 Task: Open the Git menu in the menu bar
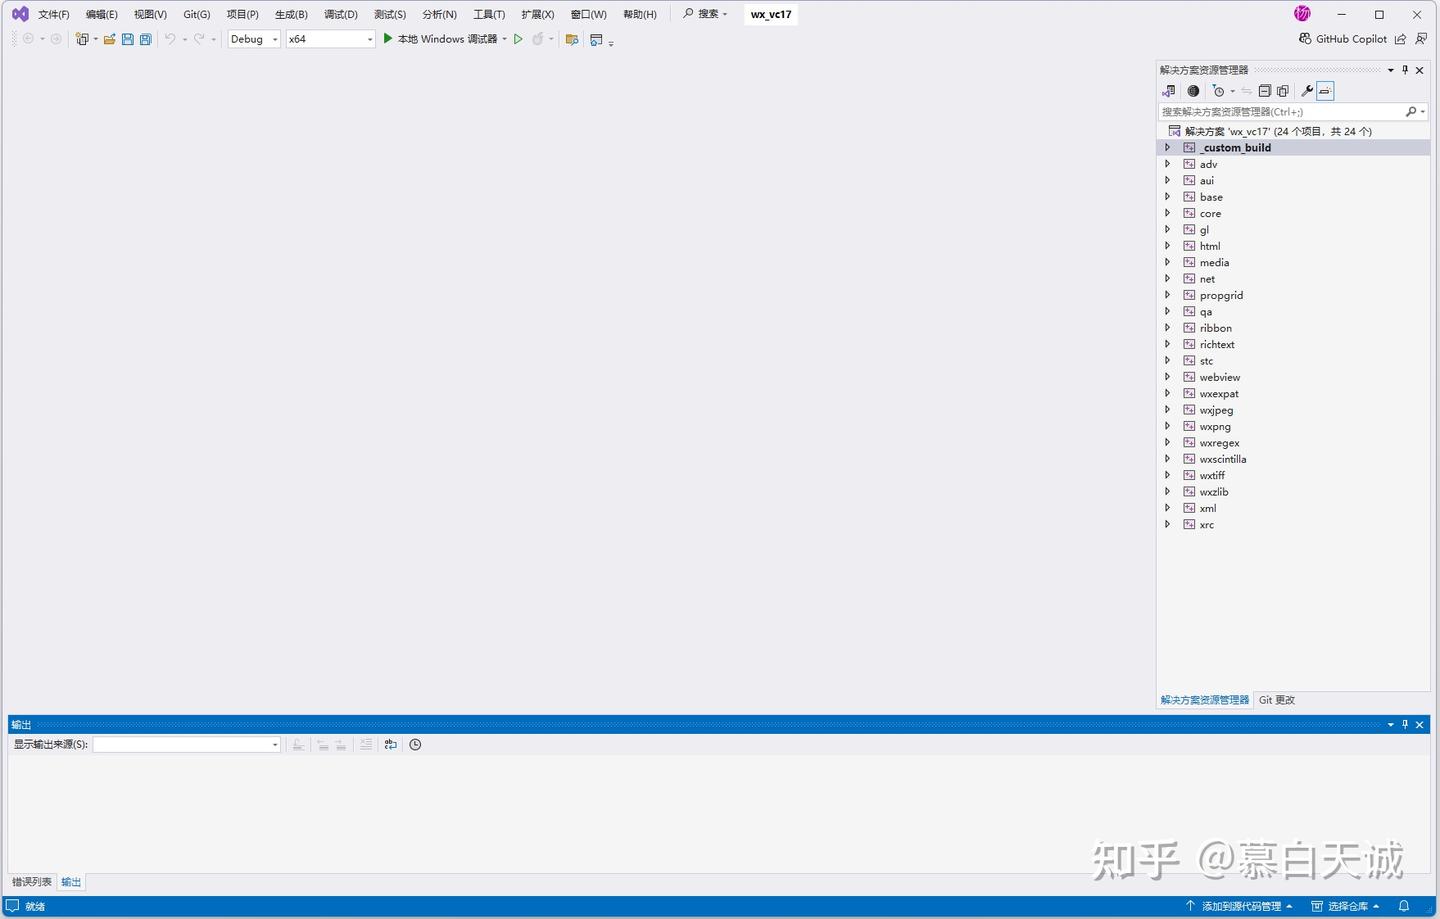click(x=196, y=14)
